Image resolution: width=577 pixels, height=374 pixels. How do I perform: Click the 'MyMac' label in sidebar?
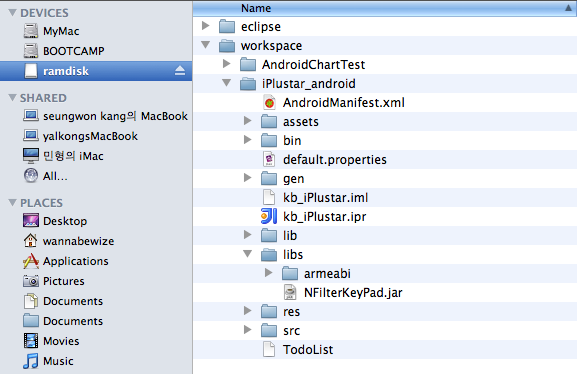61,31
